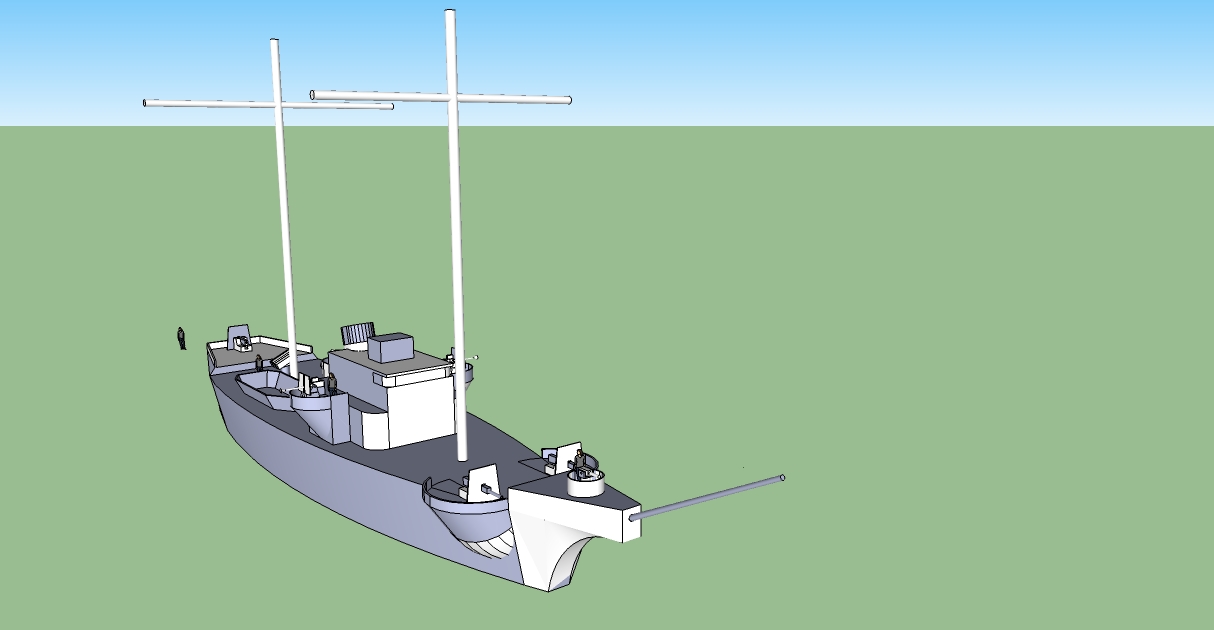Click the long gray bowsprit pole
The height and width of the screenshot is (630, 1214).
[x=710, y=497]
